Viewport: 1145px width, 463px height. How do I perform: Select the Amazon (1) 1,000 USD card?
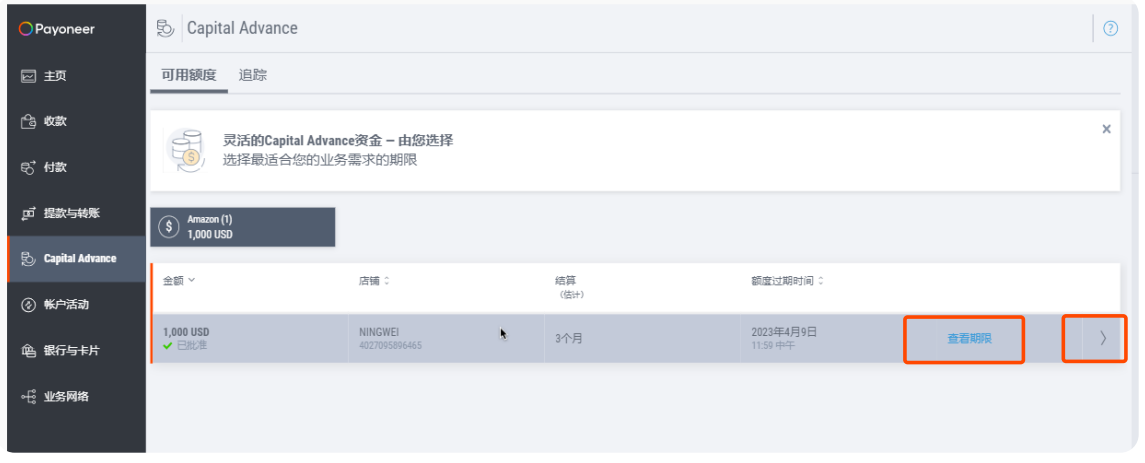pos(242,226)
